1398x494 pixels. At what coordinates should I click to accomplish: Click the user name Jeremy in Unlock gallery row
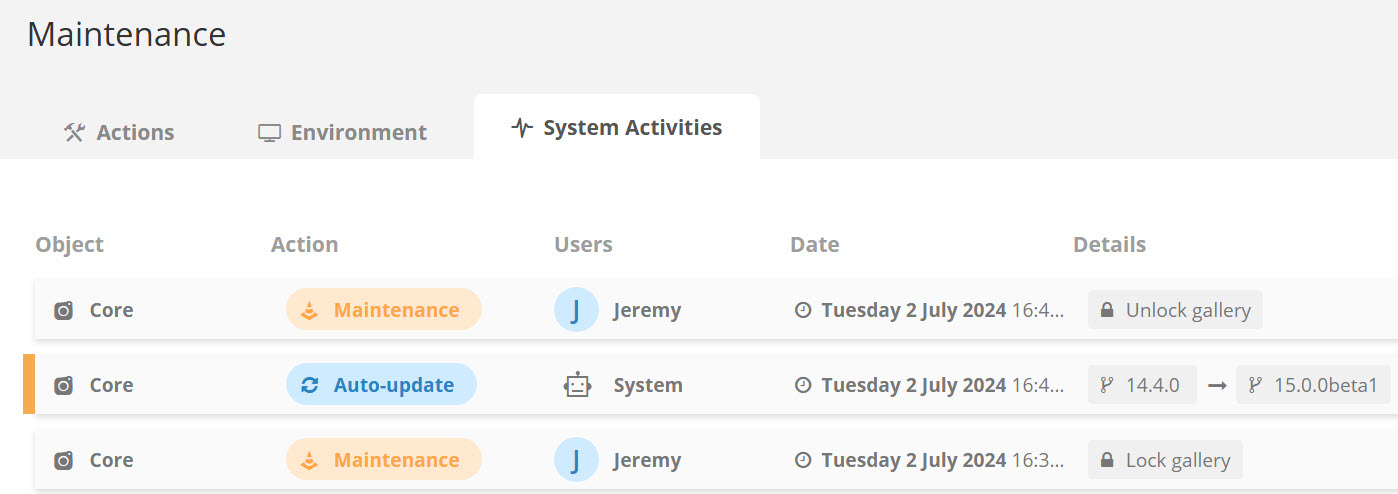click(647, 310)
